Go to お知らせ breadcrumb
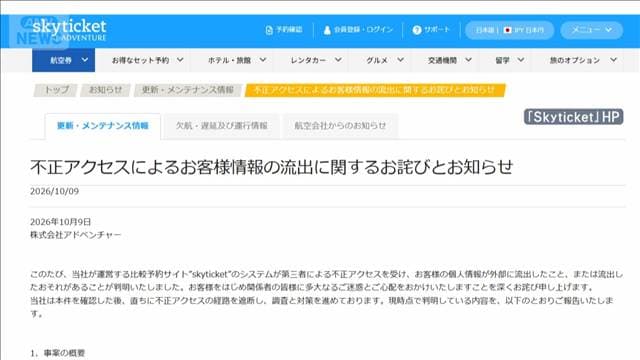640x360 pixels. [105, 90]
